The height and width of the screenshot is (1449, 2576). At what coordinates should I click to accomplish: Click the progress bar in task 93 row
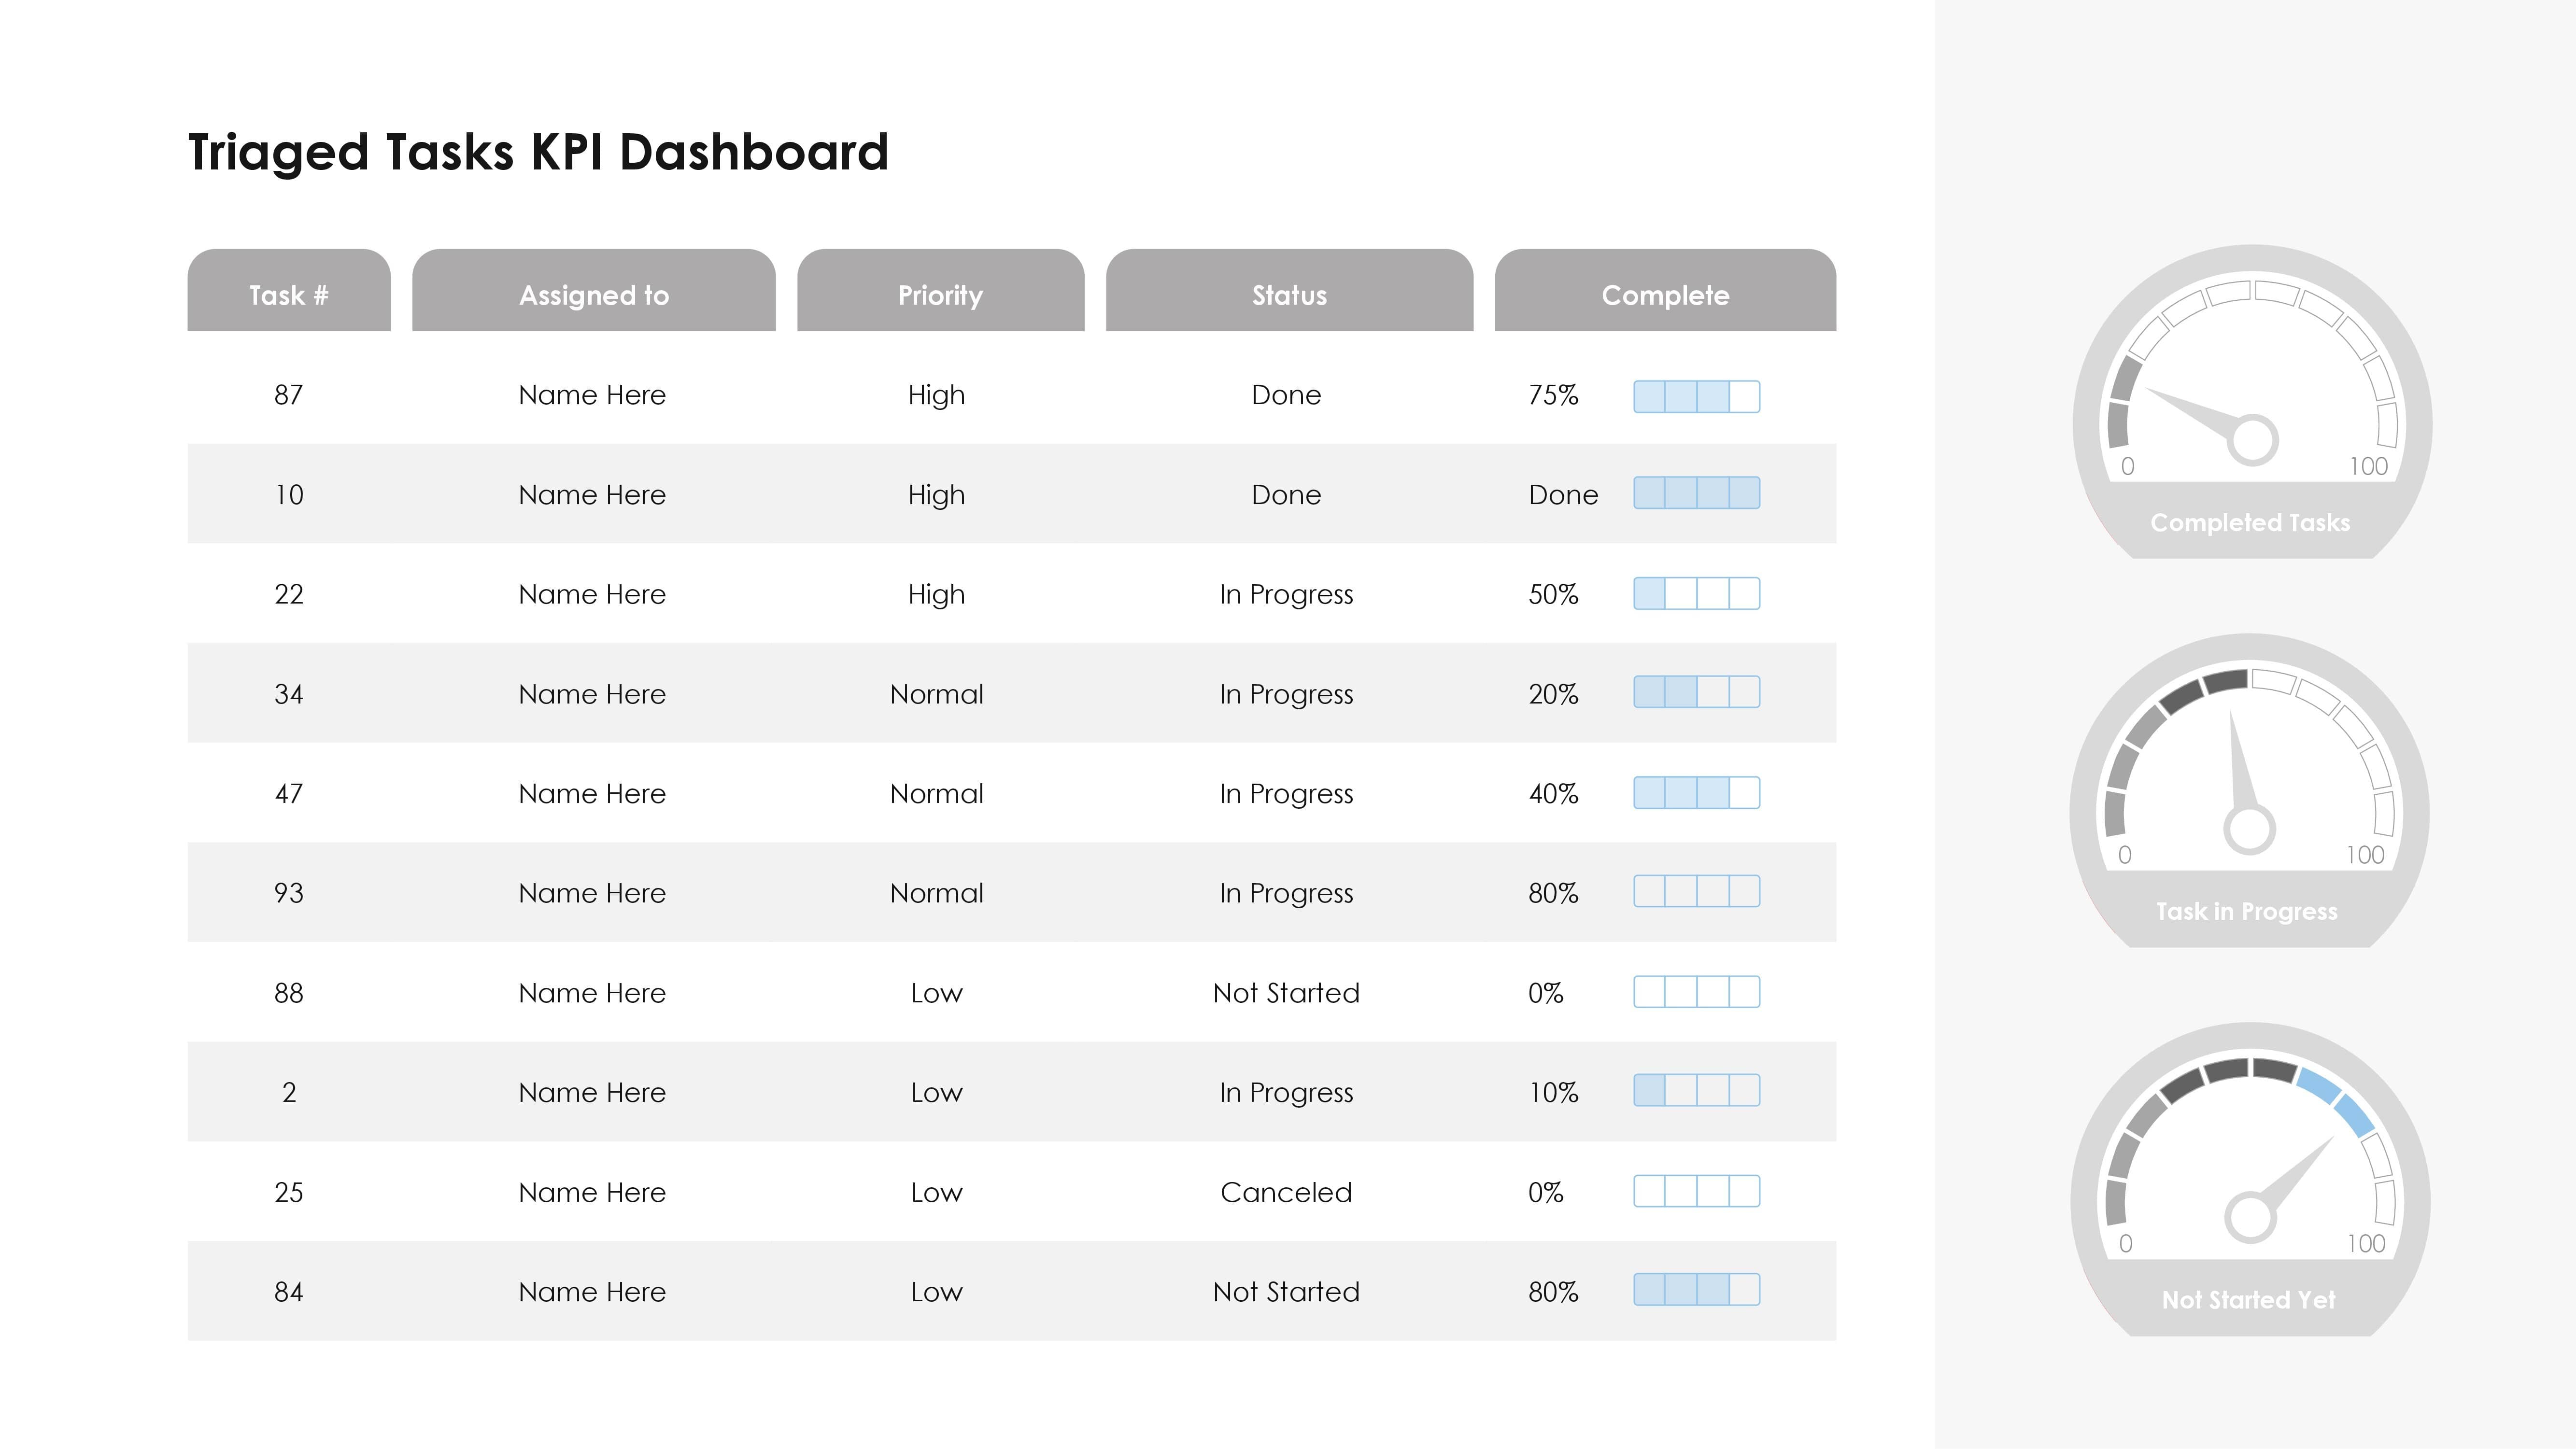(1697, 891)
